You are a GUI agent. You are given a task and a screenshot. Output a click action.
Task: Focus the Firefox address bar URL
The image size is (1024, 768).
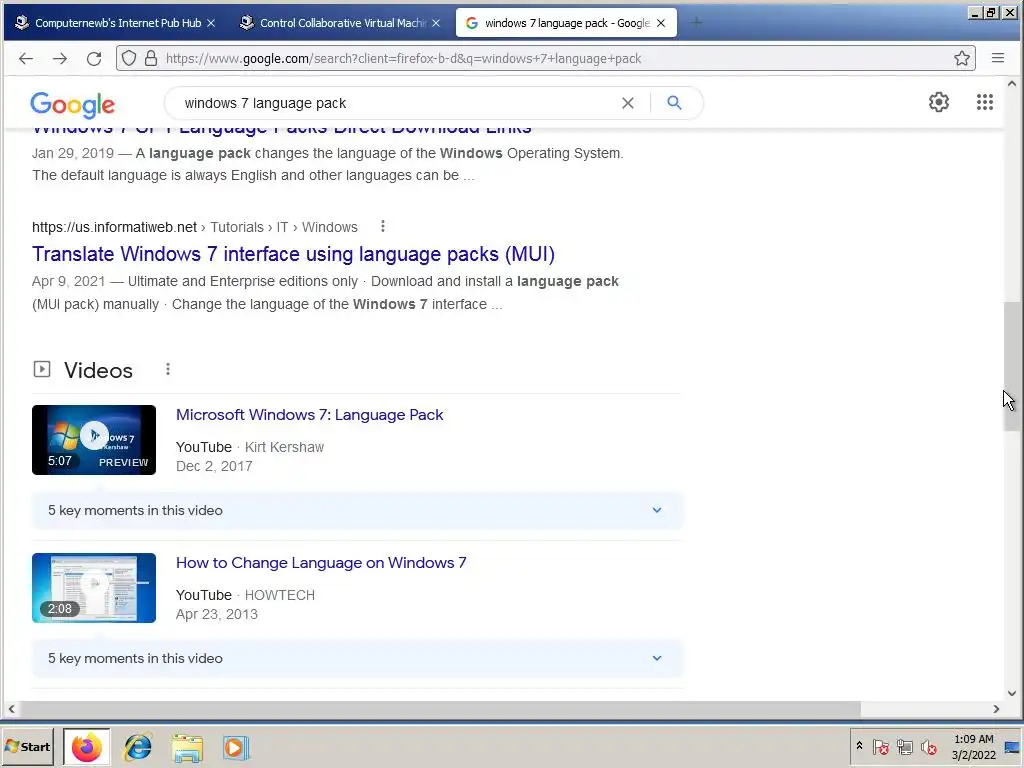pos(404,59)
